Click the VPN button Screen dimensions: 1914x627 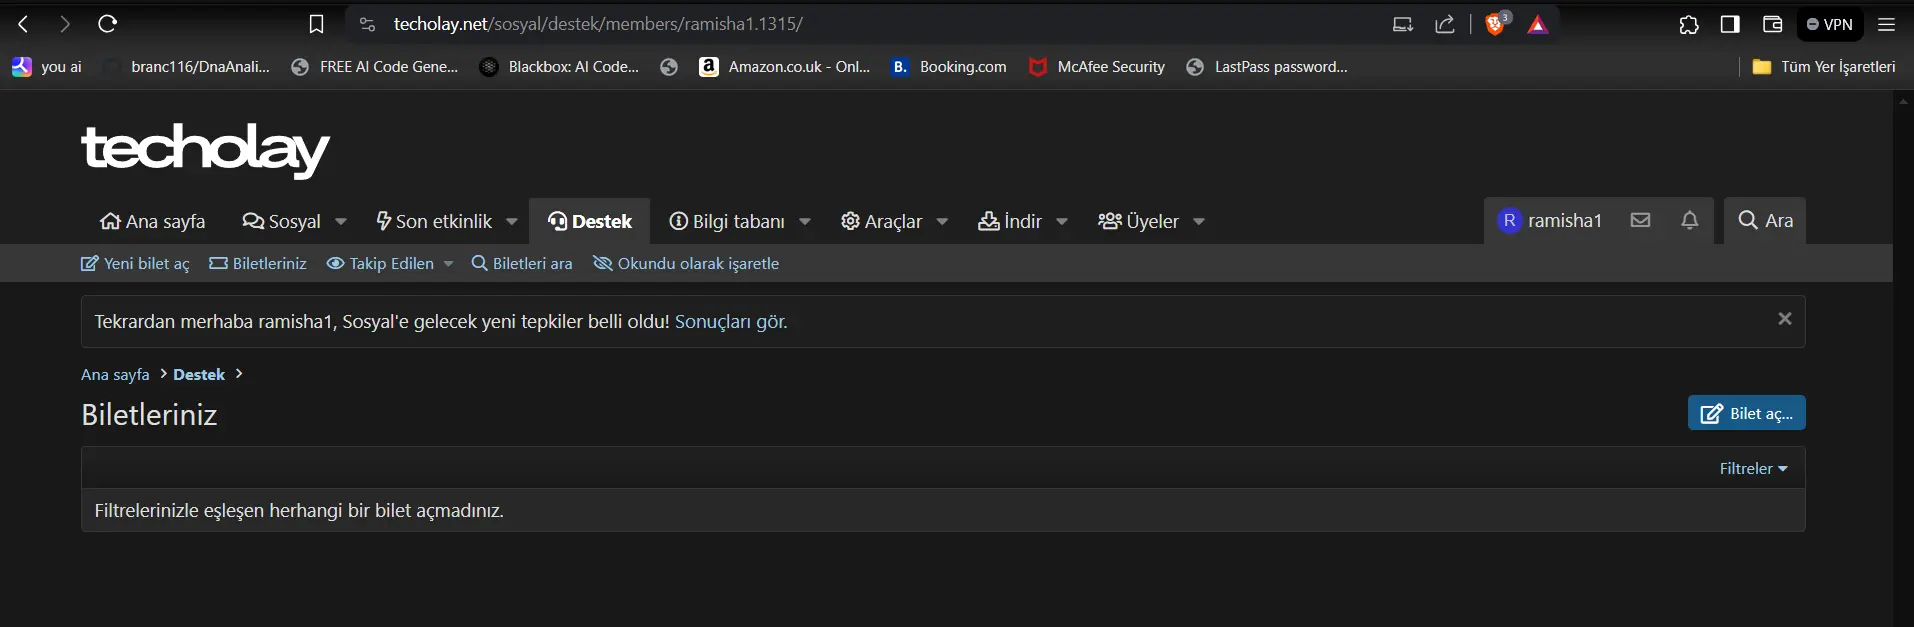[x=1830, y=24]
